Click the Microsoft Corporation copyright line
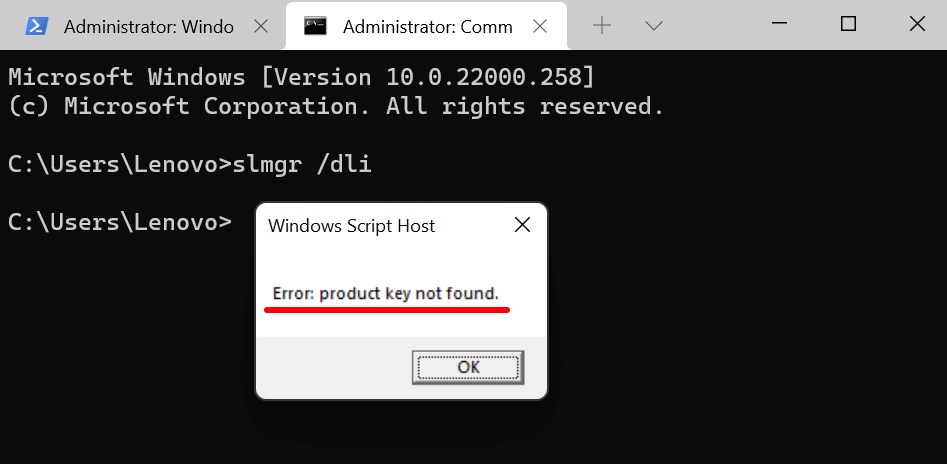 336,105
